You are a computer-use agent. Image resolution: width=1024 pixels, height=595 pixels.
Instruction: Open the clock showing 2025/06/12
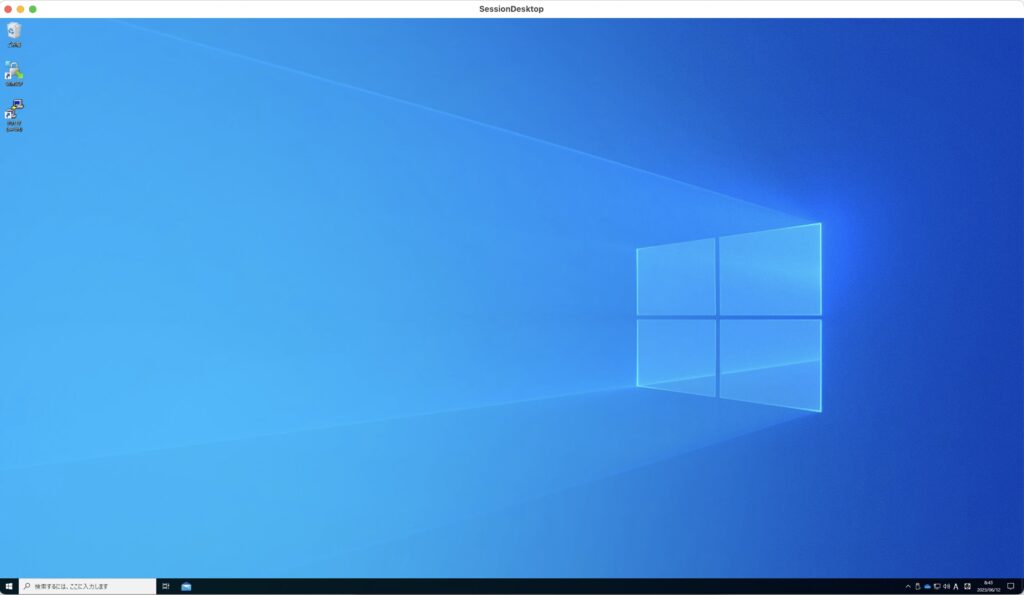click(x=990, y=586)
